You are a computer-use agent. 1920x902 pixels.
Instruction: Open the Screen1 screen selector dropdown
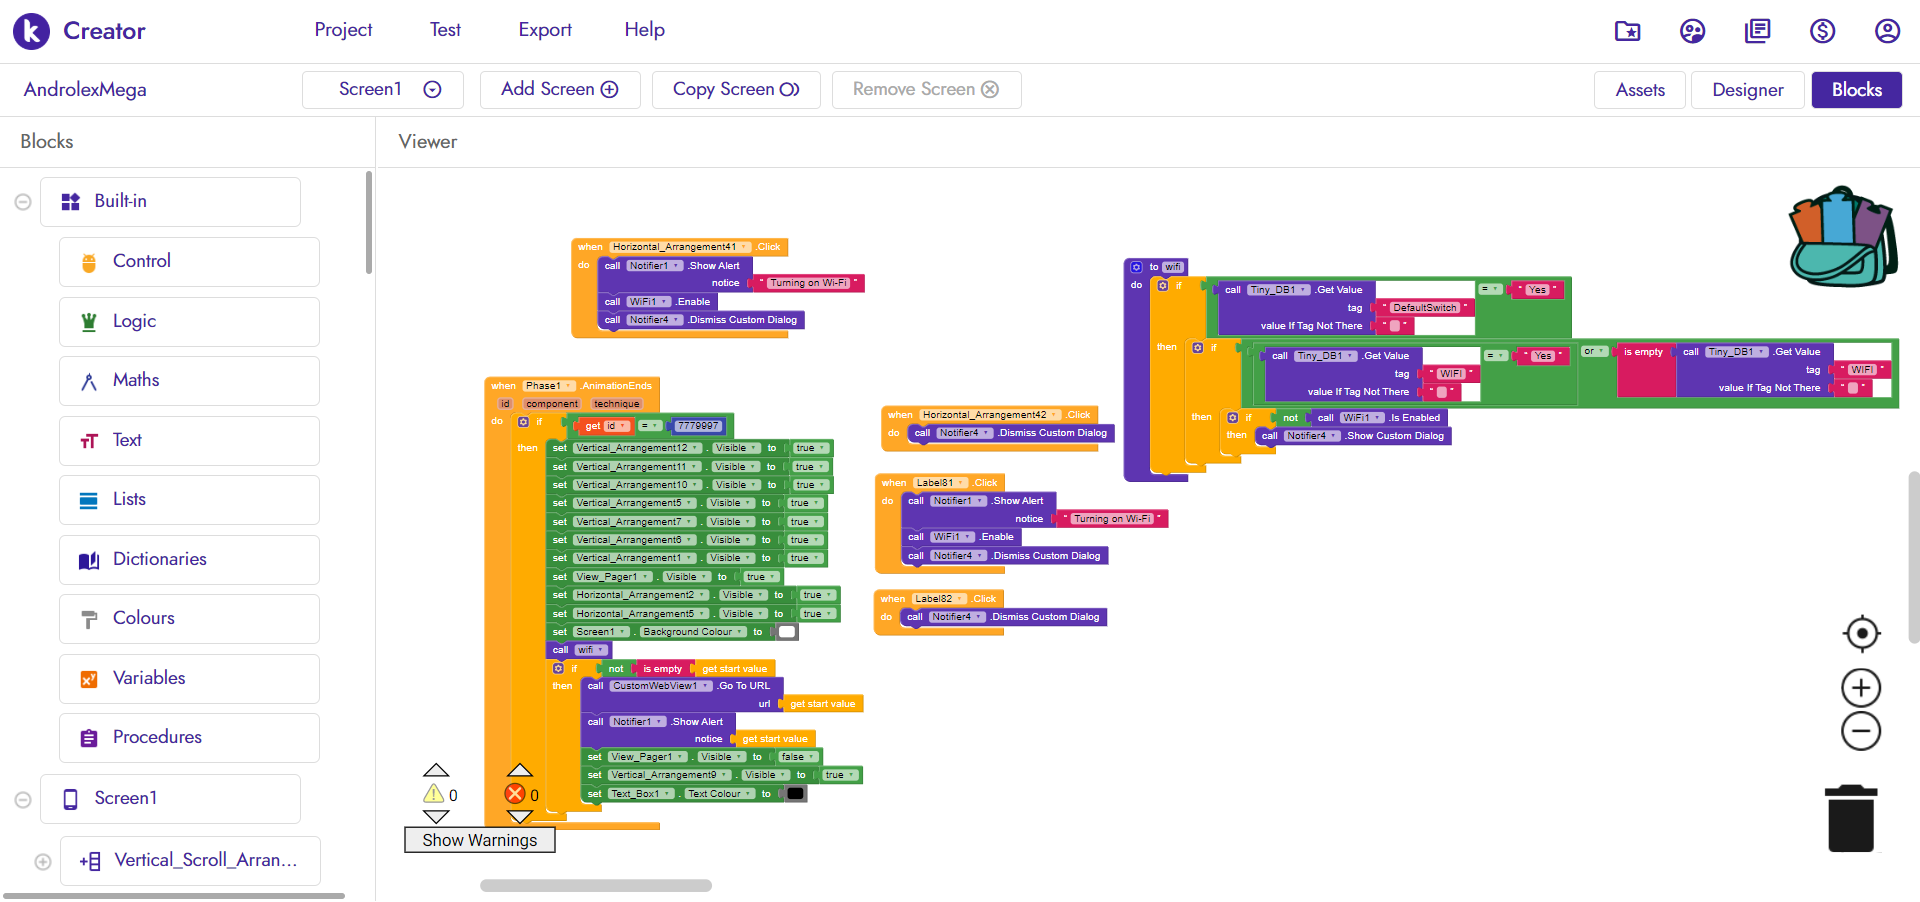click(x=383, y=90)
